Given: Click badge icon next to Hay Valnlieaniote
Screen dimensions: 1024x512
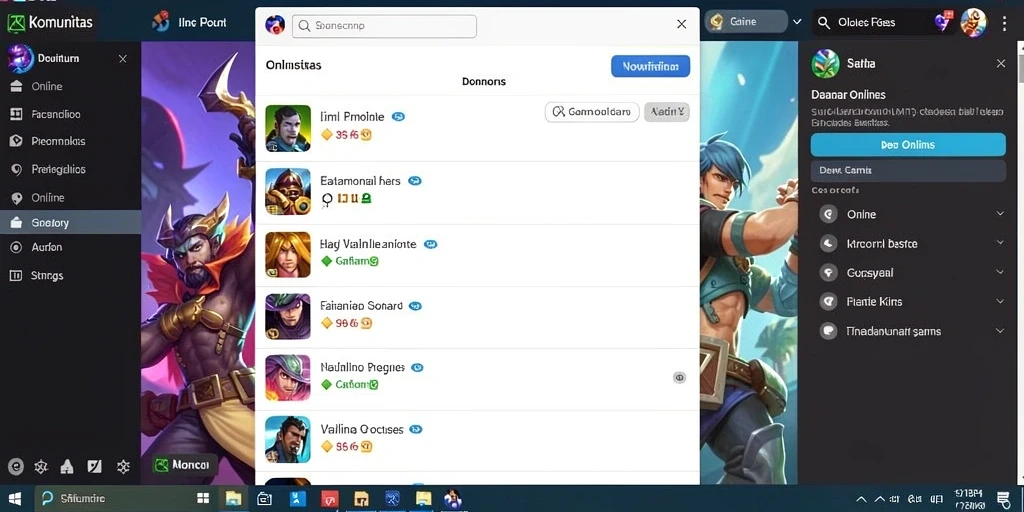Looking at the screenshot, I should [430, 244].
